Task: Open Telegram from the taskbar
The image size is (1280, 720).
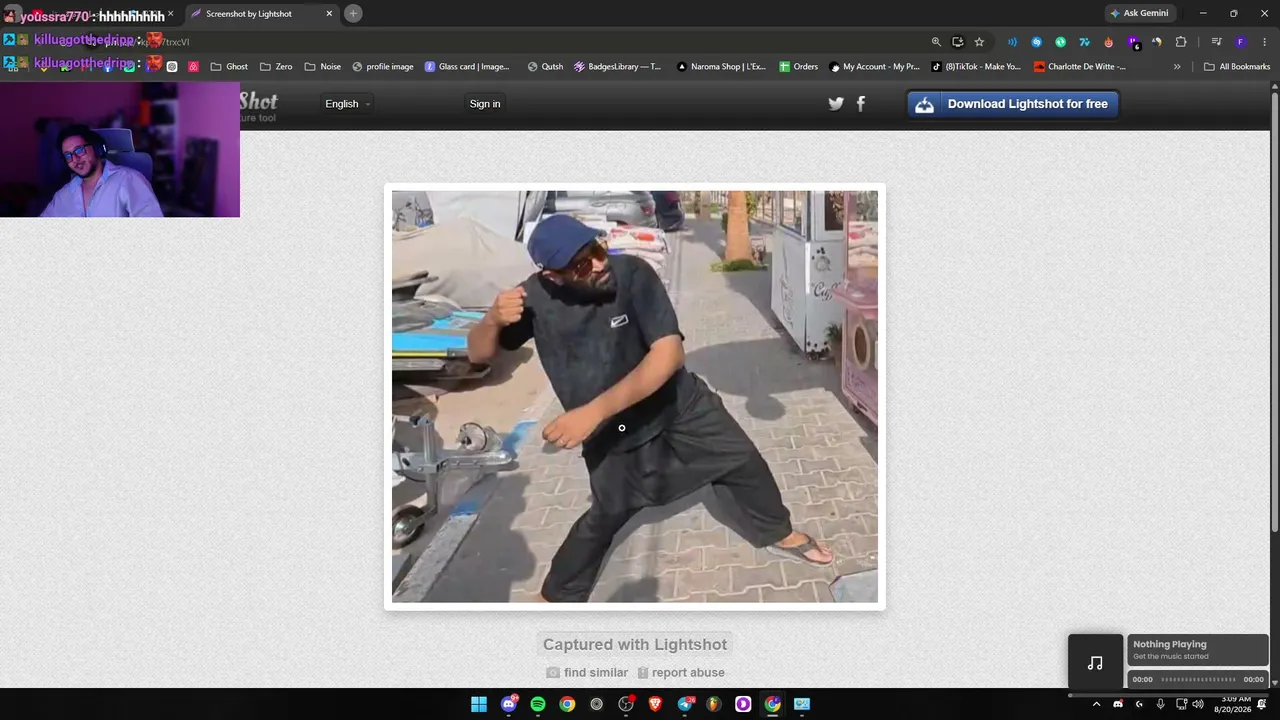Action: click(x=685, y=704)
